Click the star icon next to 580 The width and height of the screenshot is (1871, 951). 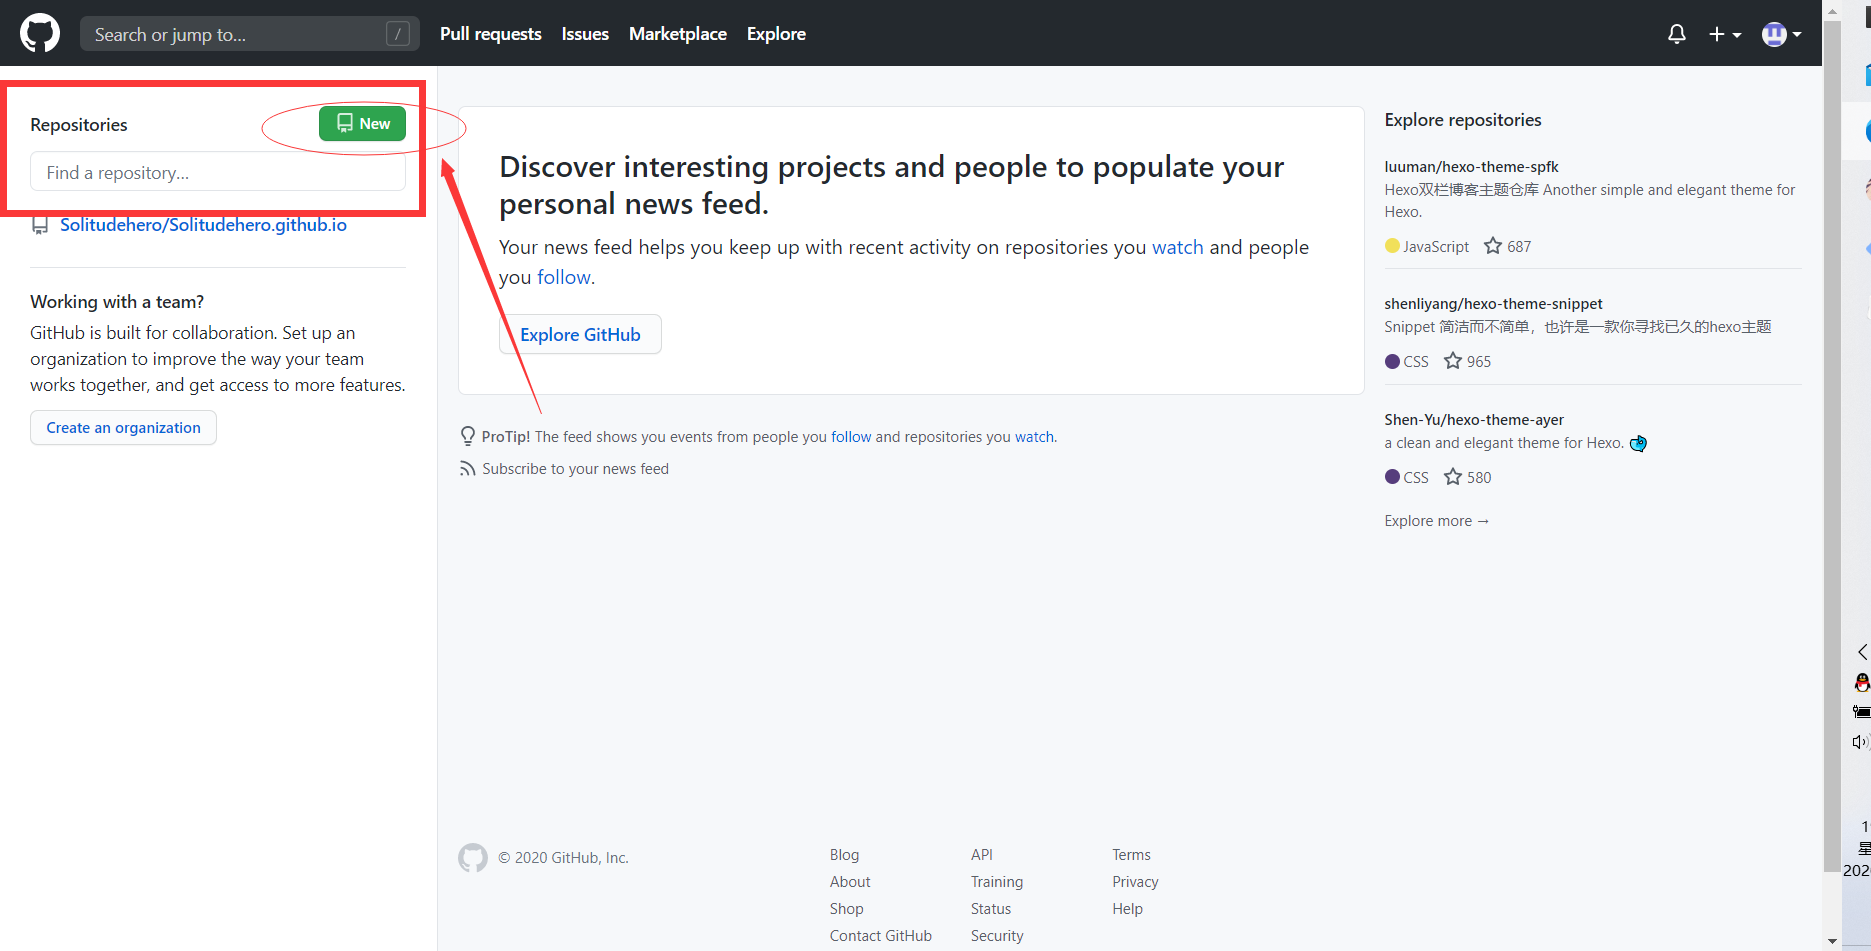[x=1452, y=477]
